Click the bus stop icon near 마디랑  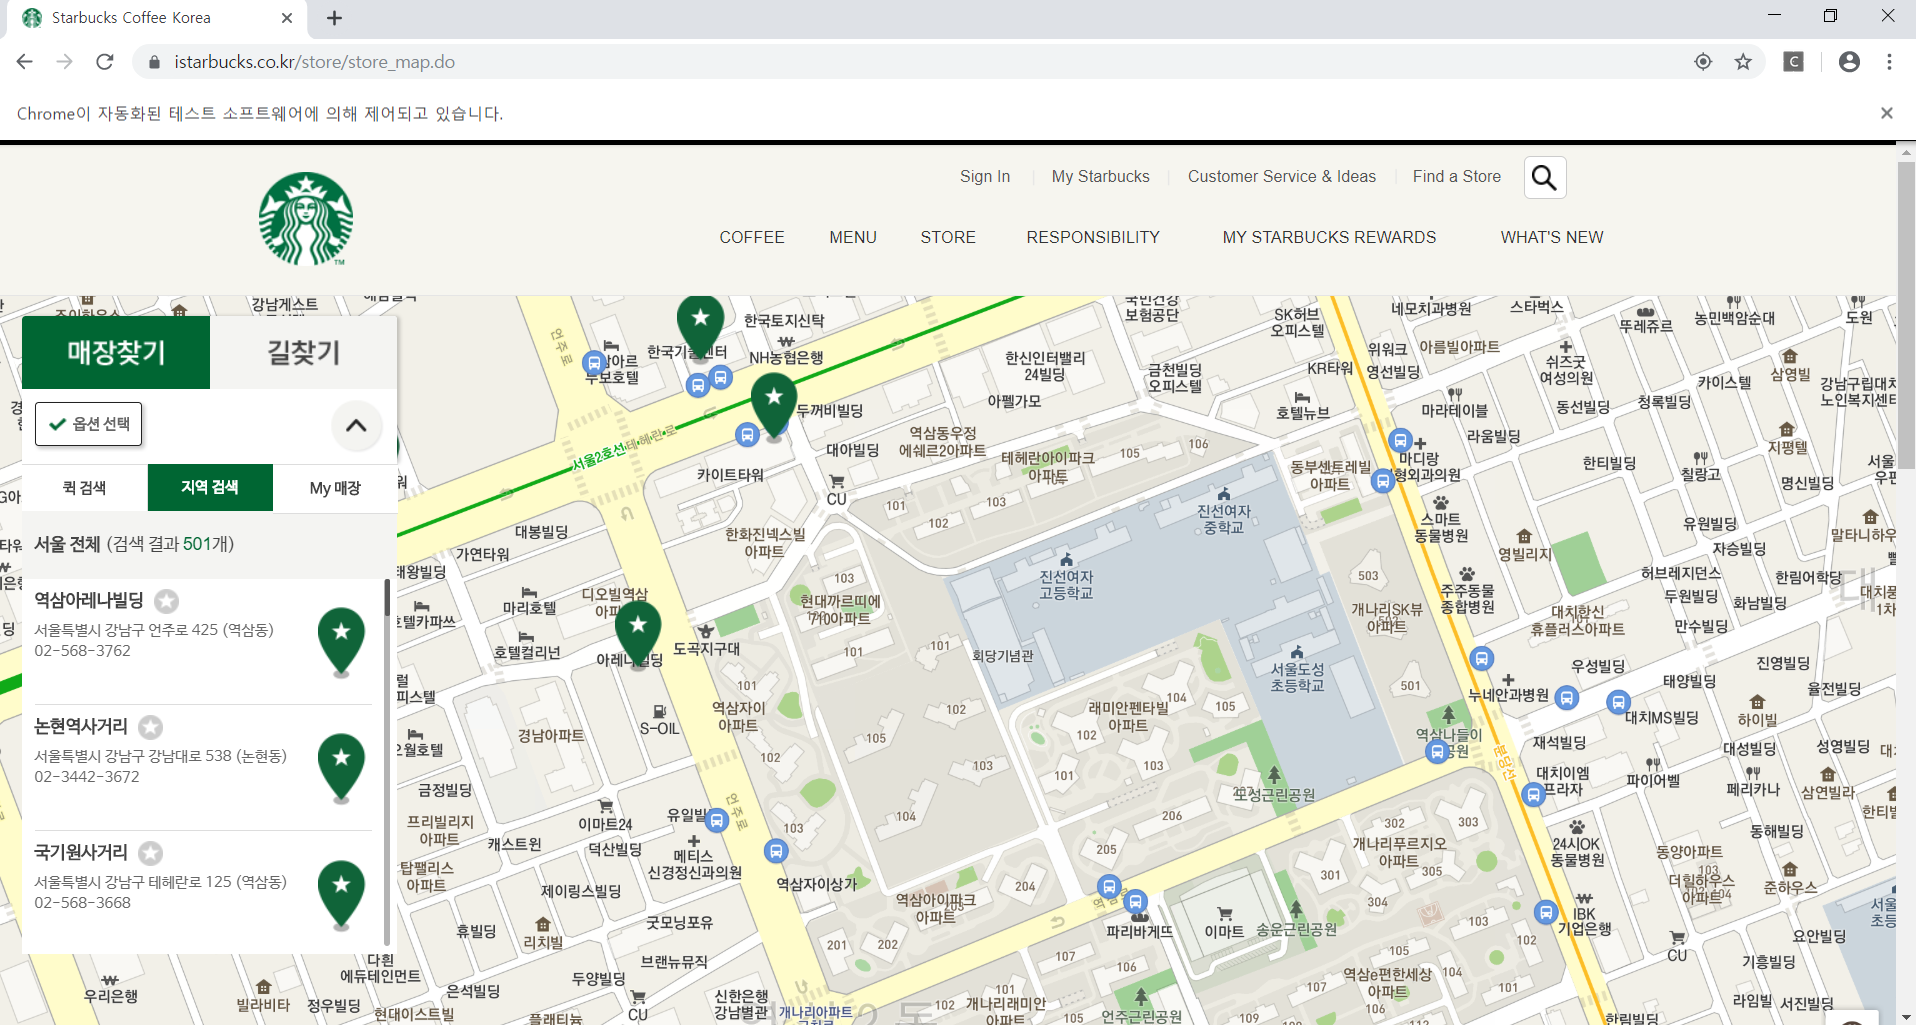[x=1400, y=441]
